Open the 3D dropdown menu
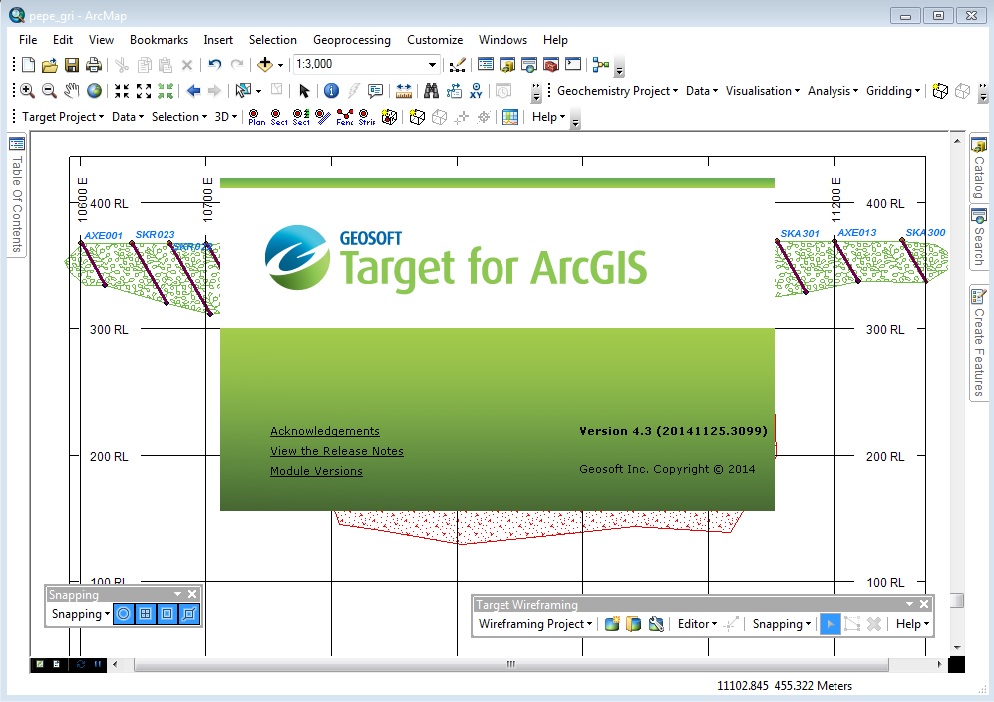 click(x=226, y=117)
